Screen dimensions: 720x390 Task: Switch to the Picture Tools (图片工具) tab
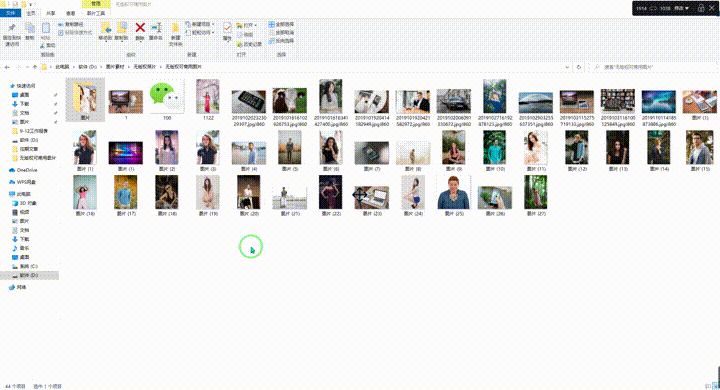(x=96, y=13)
